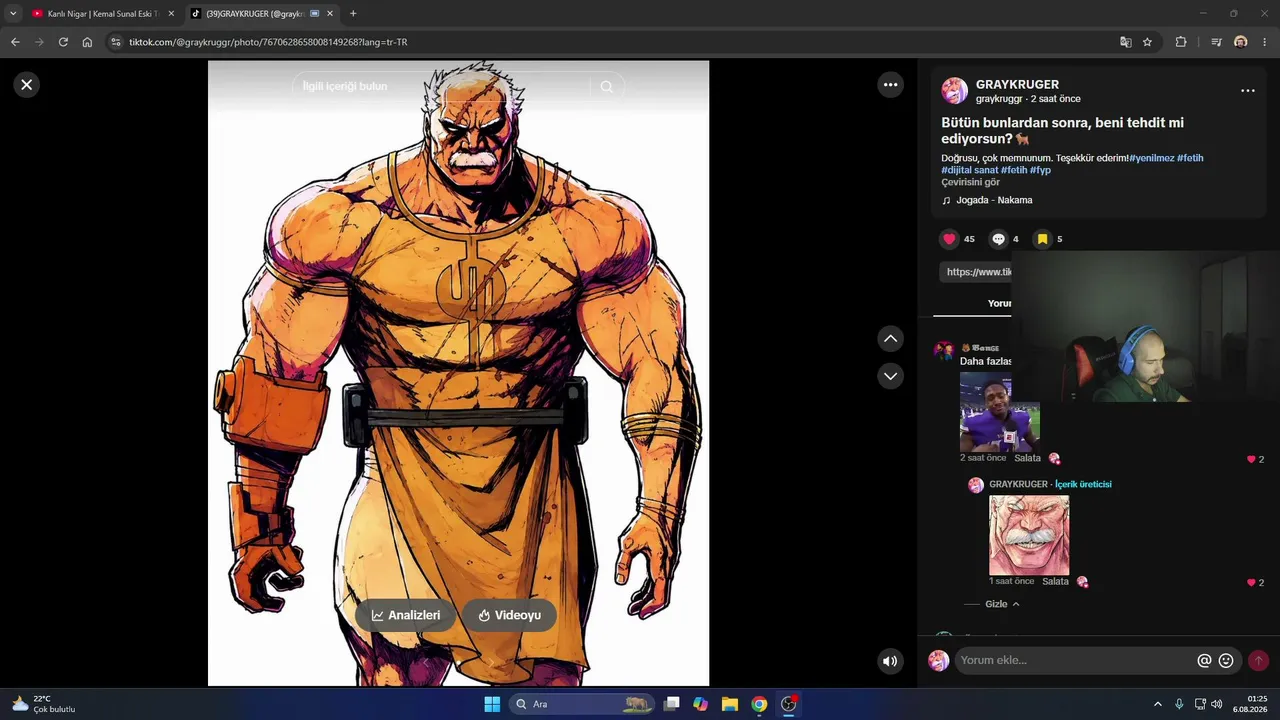The width and height of the screenshot is (1280, 720).
Task: Focus the İlgili içeriği bulun search field
Action: 440,87
